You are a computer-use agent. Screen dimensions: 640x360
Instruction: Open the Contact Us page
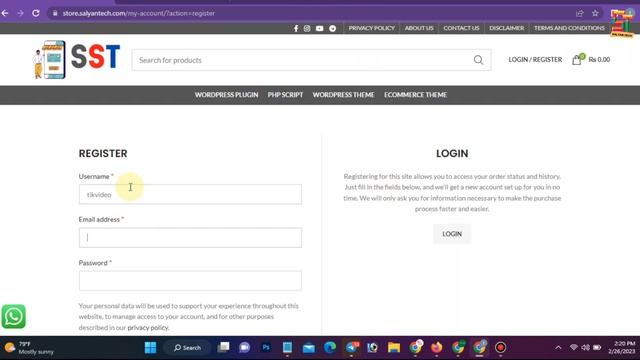coord(461,28)
